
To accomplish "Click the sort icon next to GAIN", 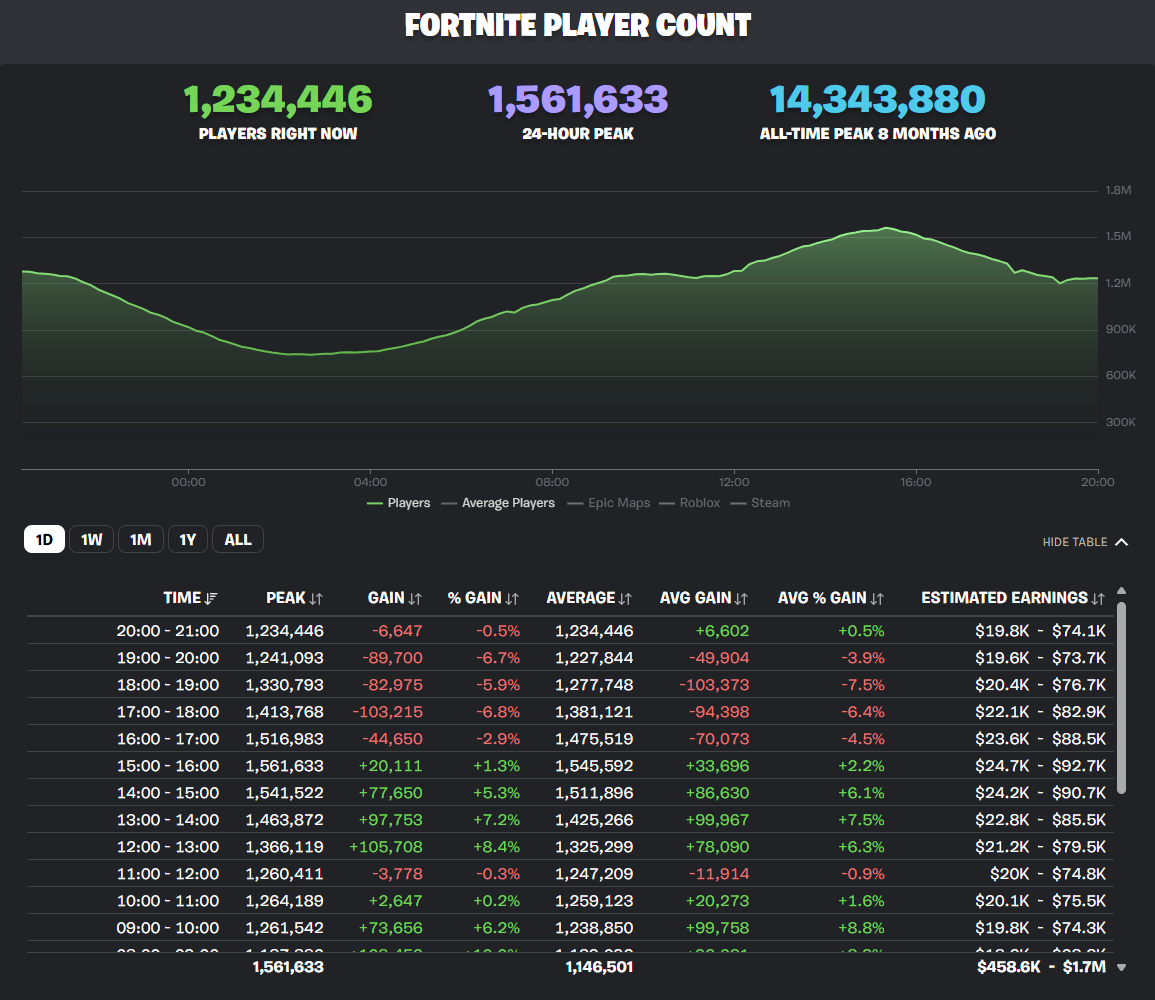I will (x=415, y=599).
